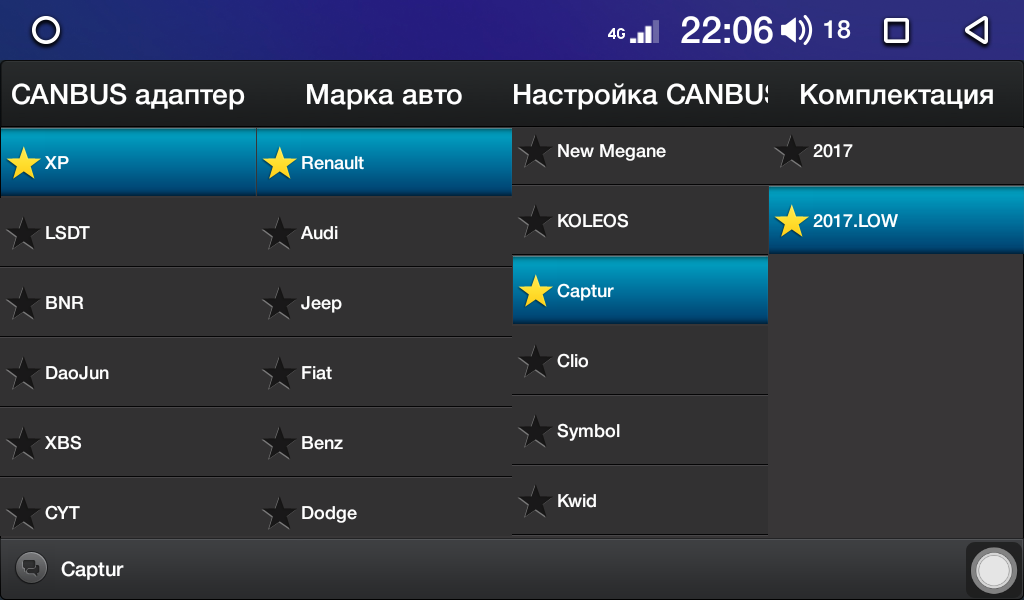
Task: Choose the 2017.LOW configuration
Action: tap(896, 221)
